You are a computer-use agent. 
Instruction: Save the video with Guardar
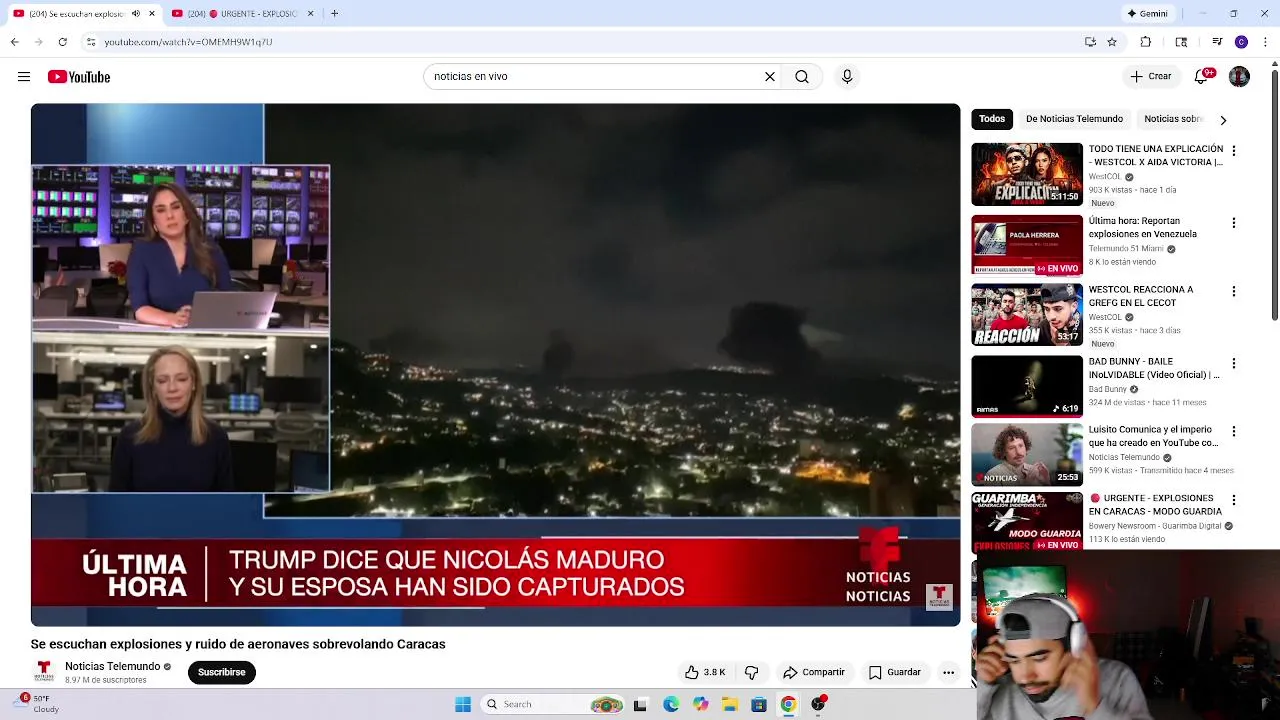[895, 672]
